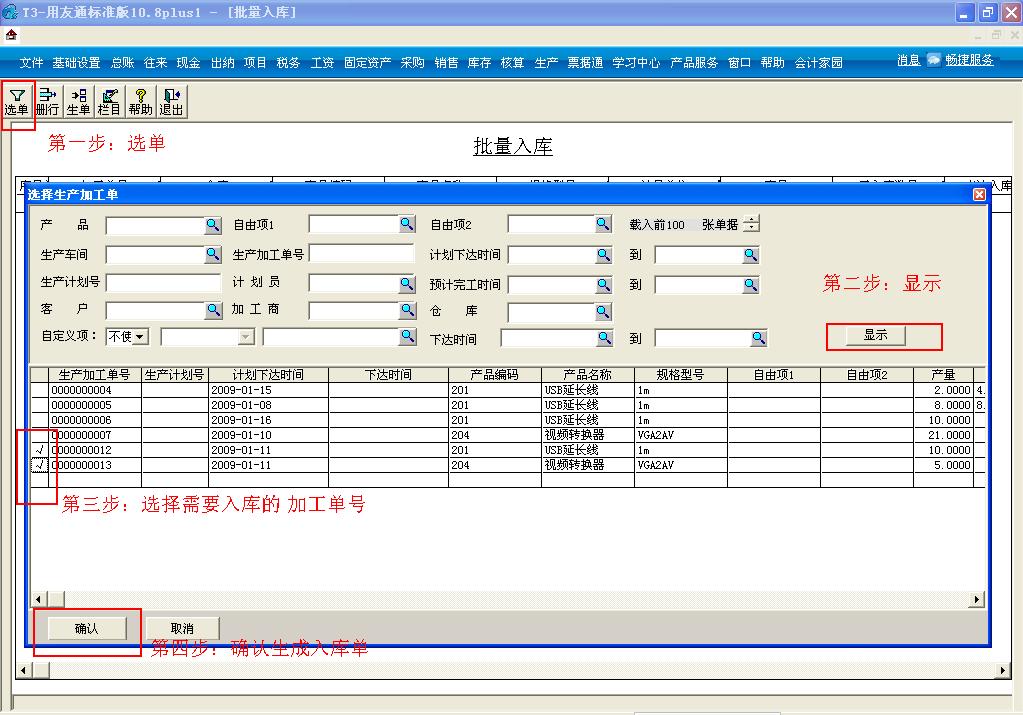The width and height of the screenshot is (1023, 715).
Task: Click the 生单 toolbar icon
Action: pyautogui.click(x=77, y=100)
